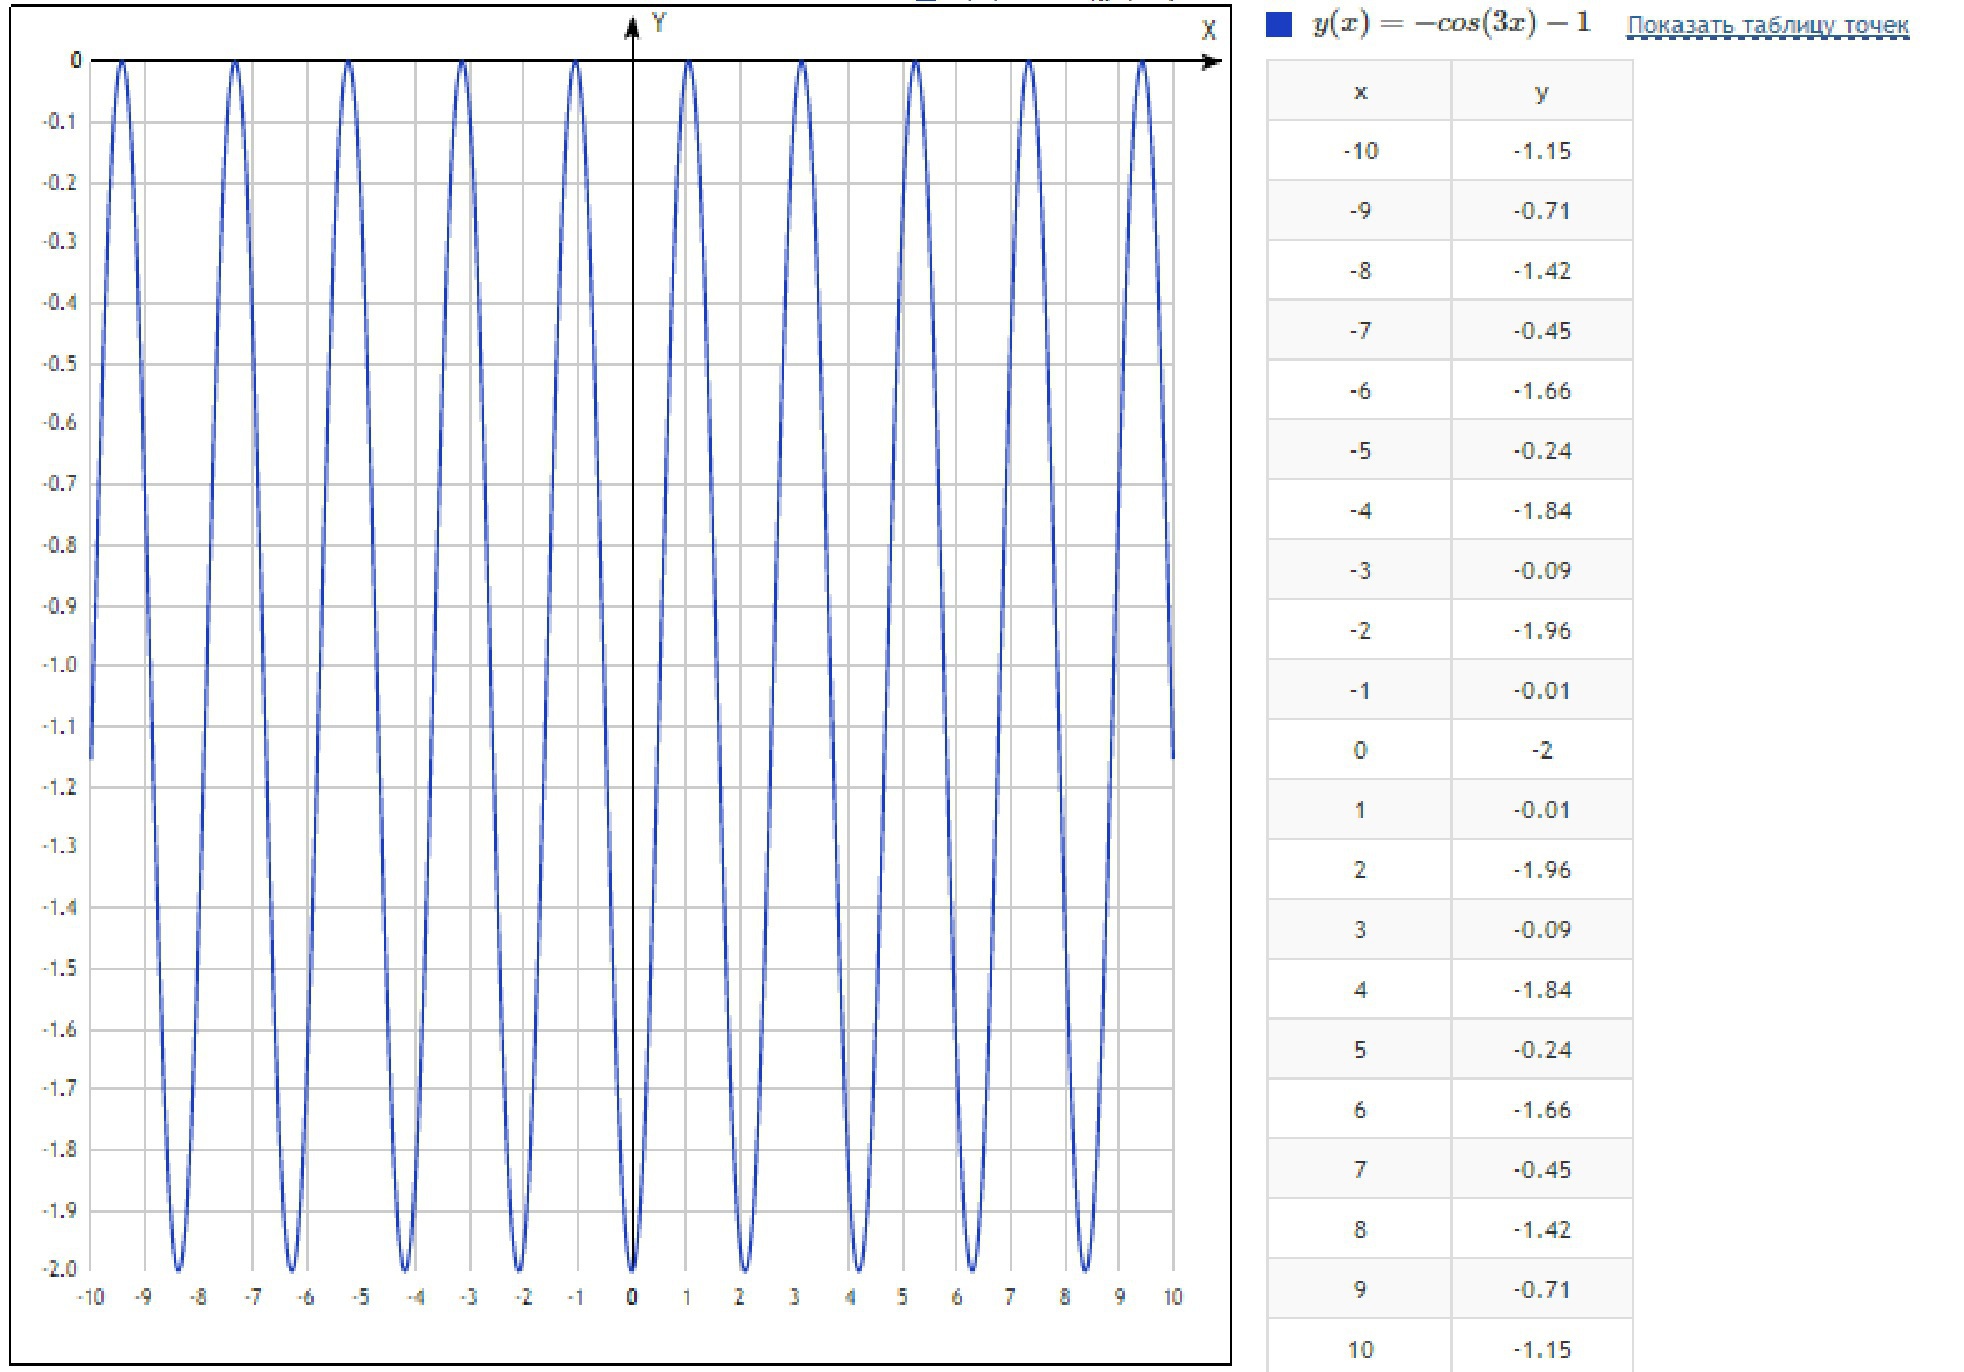Click the -2.0 tick label on vertical axis
The width and height of the screenshot is (1964, 1372).
(60, 1269)
